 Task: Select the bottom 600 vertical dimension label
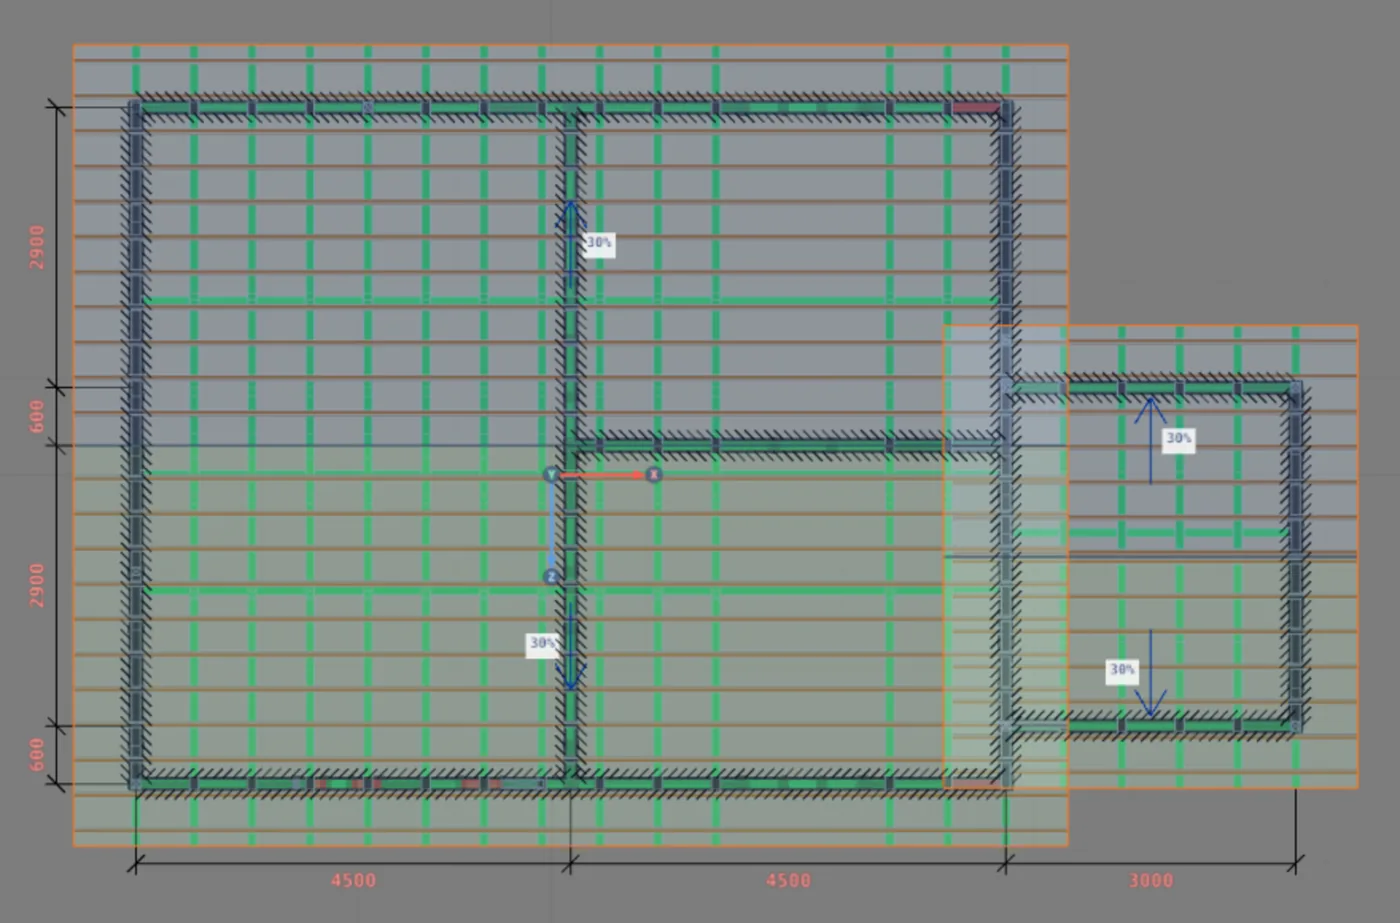pyautogui.click(x=38, y=755)
